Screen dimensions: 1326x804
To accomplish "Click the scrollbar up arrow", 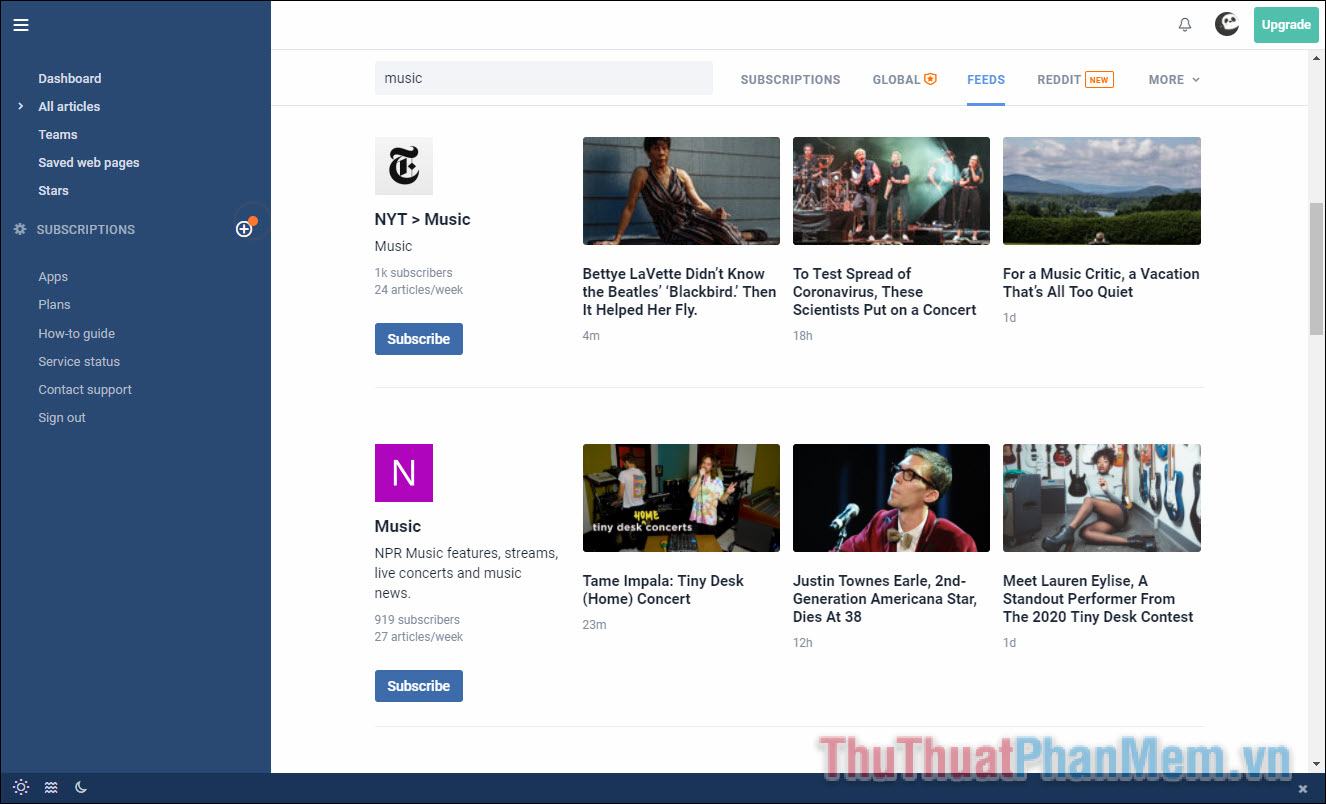I will coord(1316,58).
